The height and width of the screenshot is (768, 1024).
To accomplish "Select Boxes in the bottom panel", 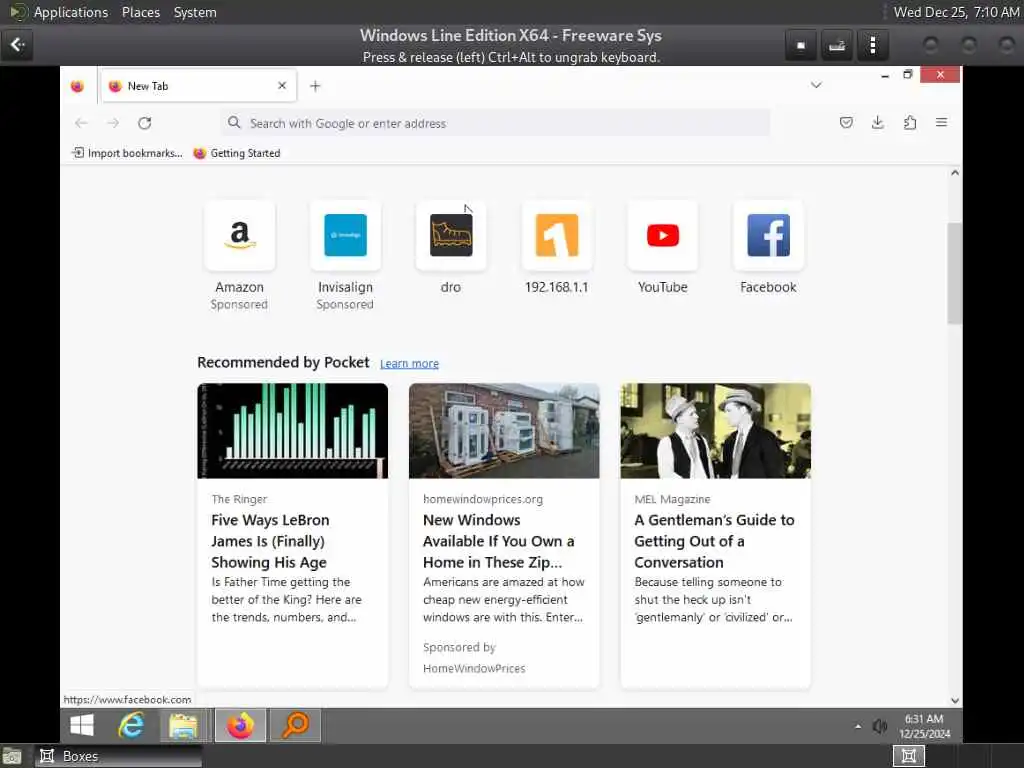I will coord(118,756).
